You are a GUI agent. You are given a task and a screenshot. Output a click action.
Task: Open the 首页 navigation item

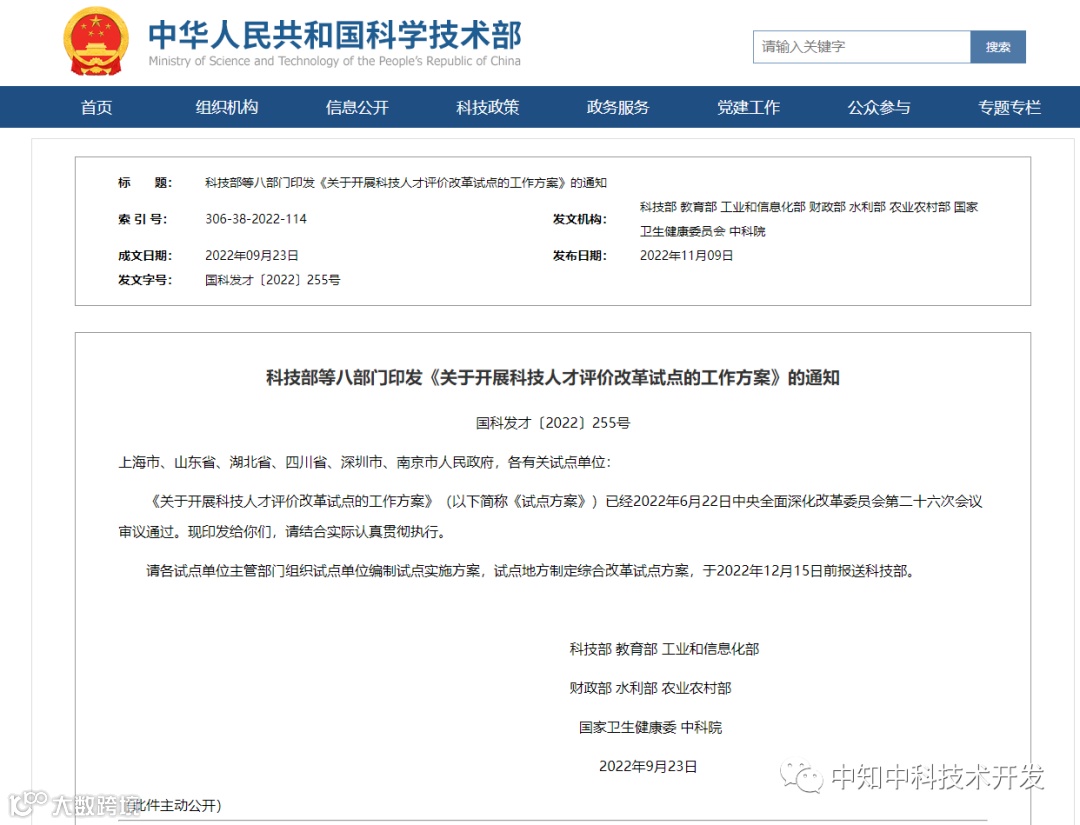click(x=96, y=107)
